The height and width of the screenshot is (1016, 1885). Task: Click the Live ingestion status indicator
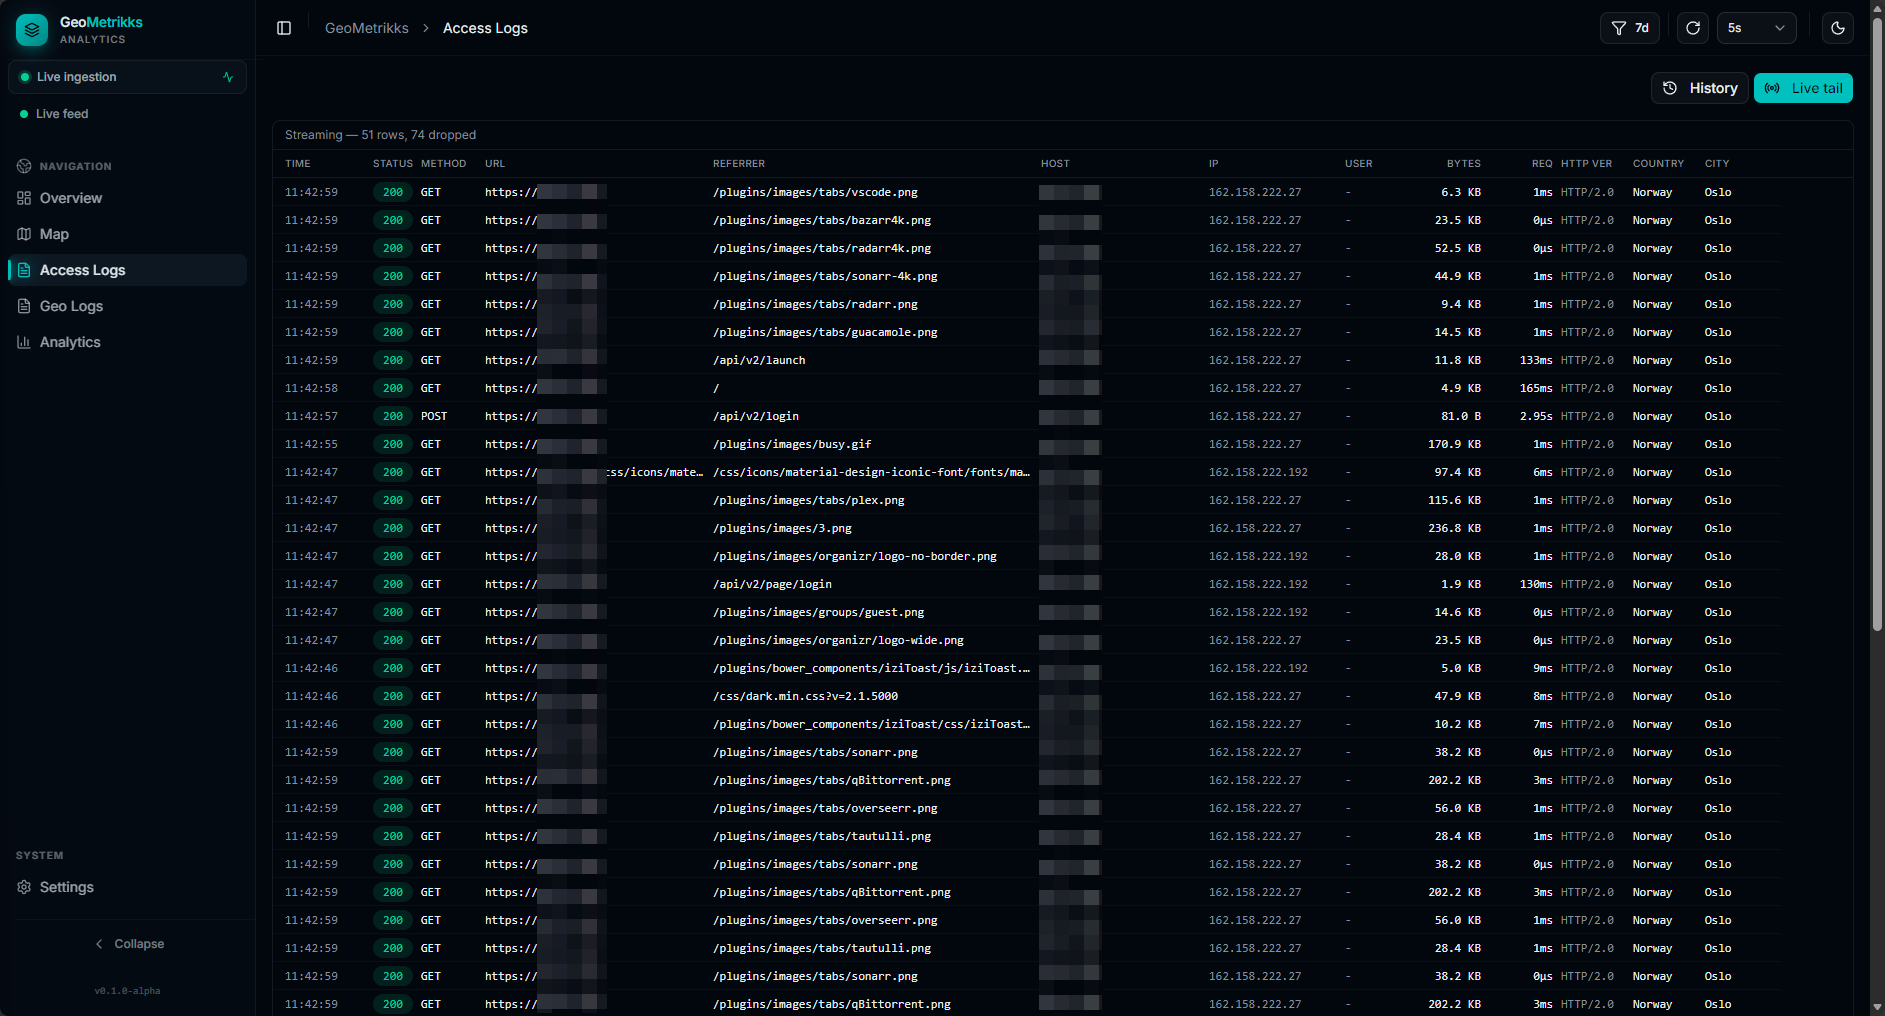click(x=127, y=77)
